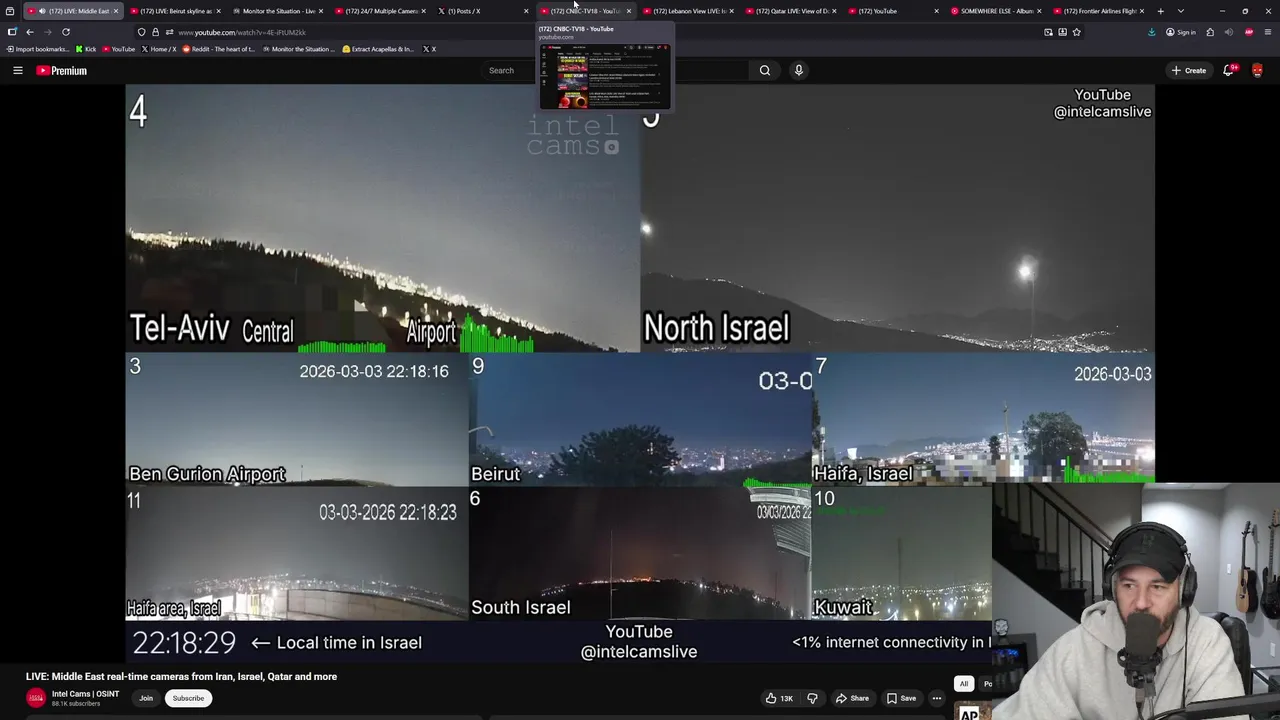Save the video with the Save button
The width and height of the screenshot is (1280, 720).
901,698
